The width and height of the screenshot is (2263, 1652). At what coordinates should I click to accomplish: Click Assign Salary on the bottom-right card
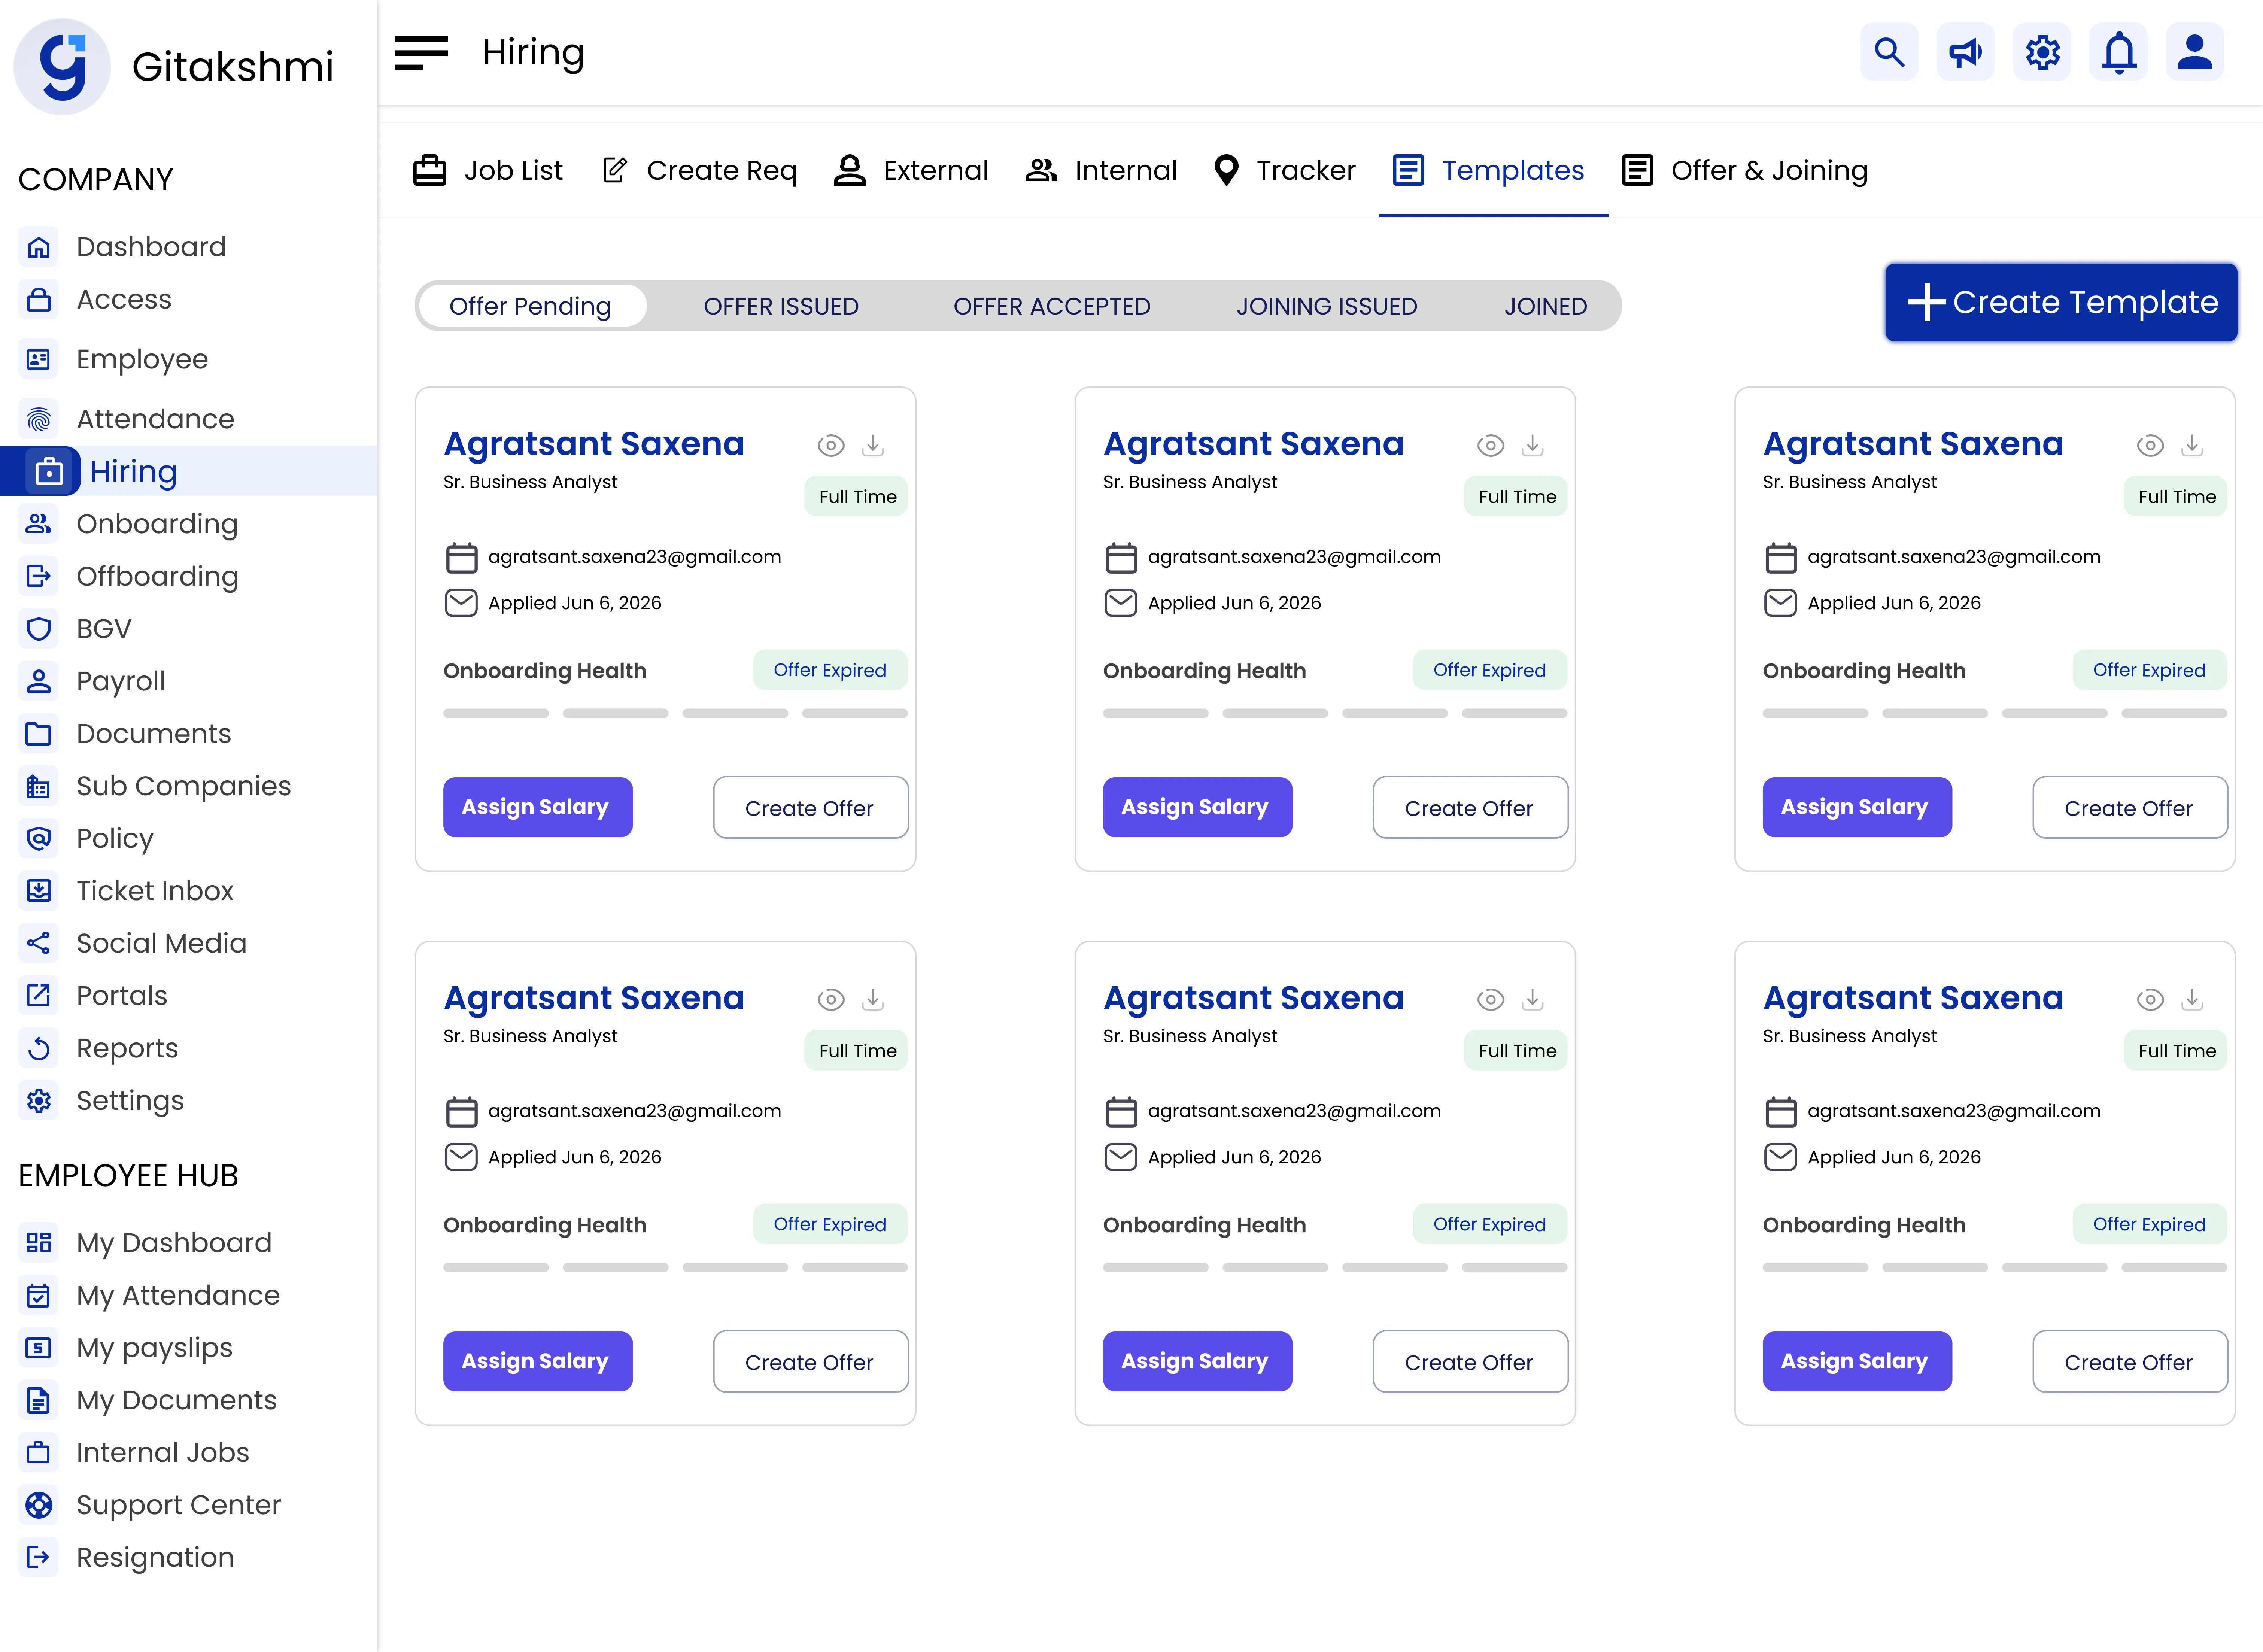[x=1857, y=1361]
